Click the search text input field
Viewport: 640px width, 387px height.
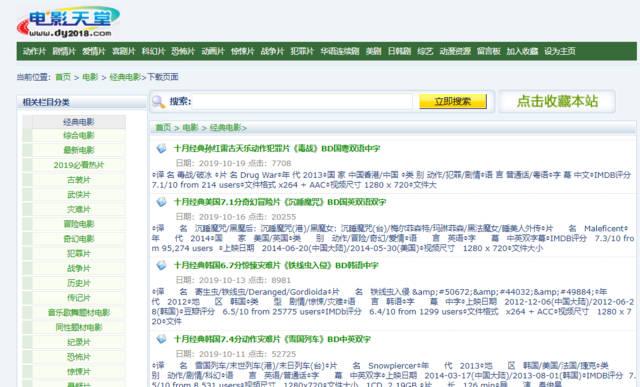(x=303, y=102)
